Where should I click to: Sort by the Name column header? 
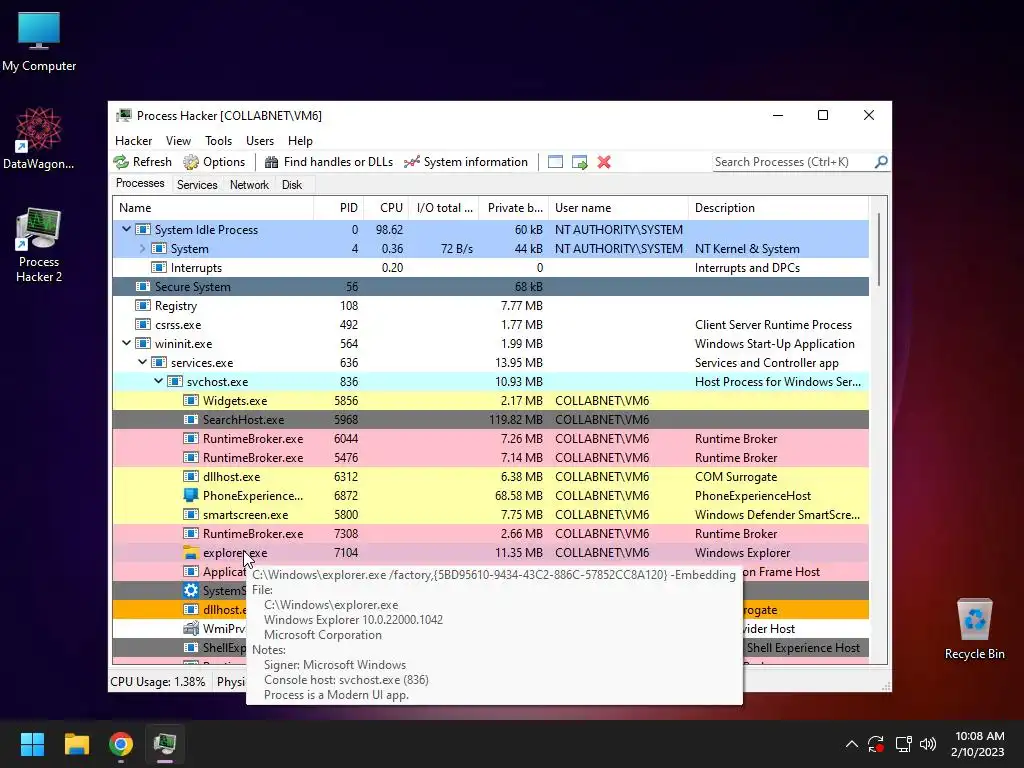coord(213,208)
